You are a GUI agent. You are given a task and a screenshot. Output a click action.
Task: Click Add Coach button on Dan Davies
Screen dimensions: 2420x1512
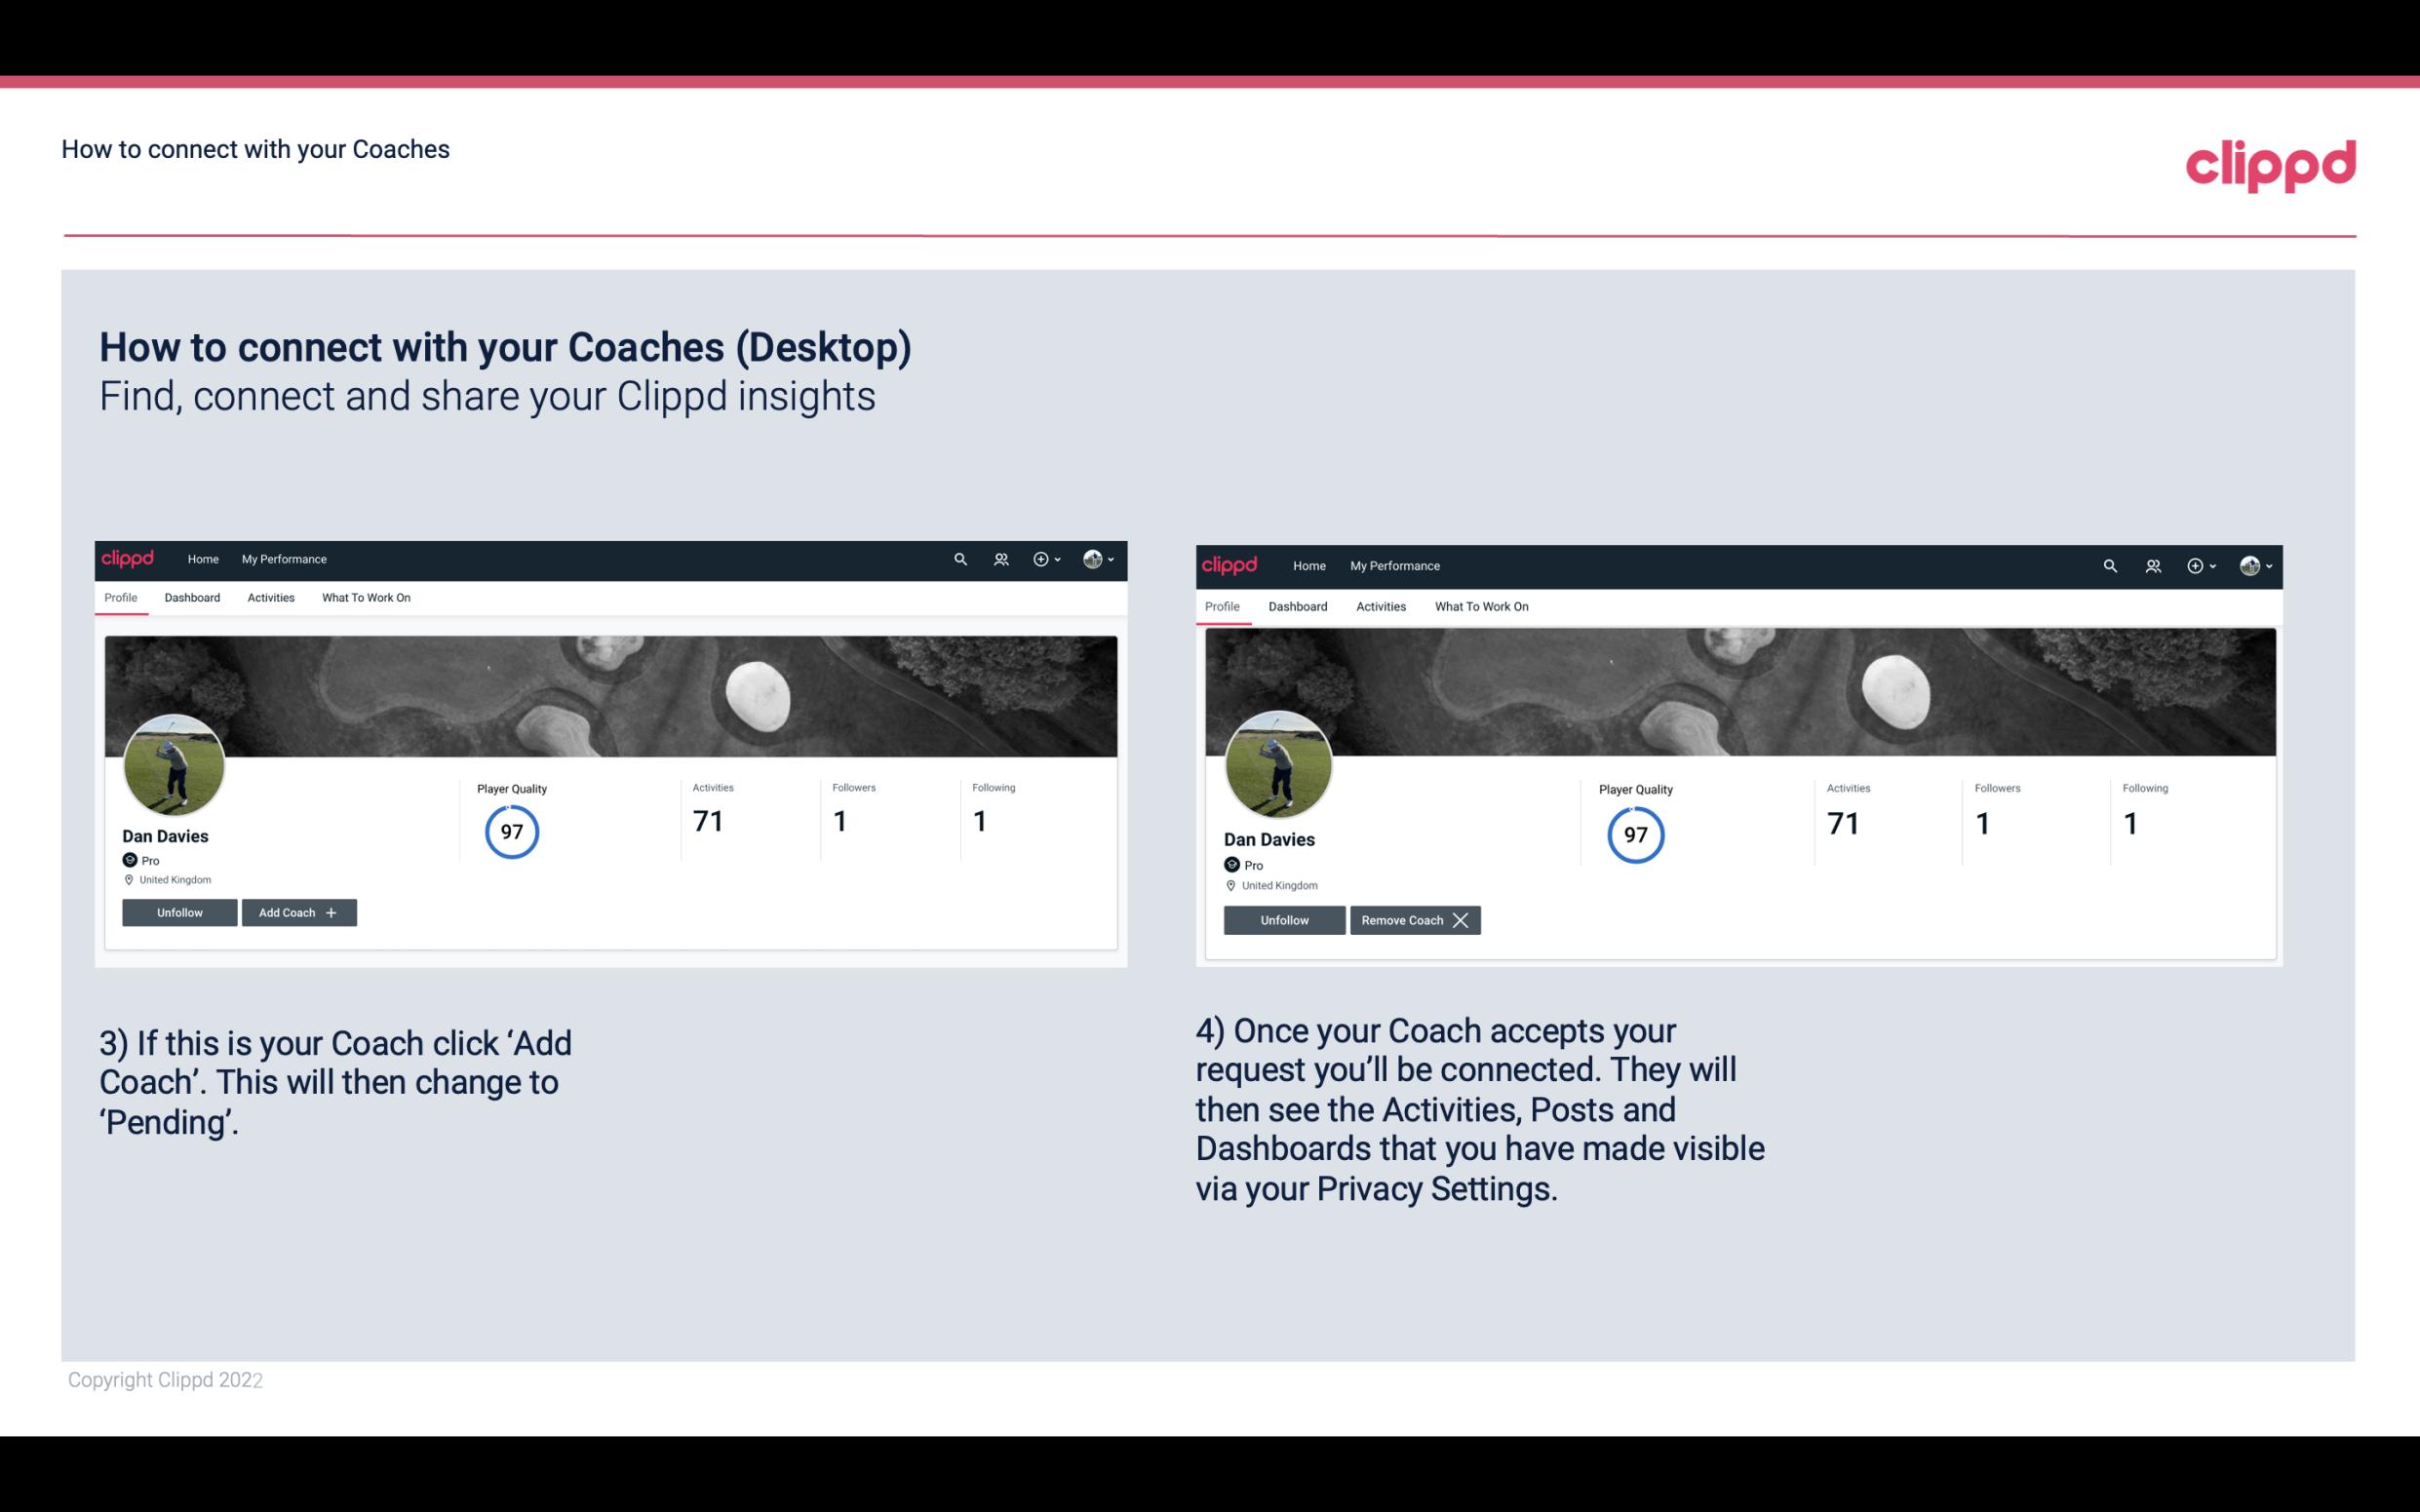[x=296, y=911]
